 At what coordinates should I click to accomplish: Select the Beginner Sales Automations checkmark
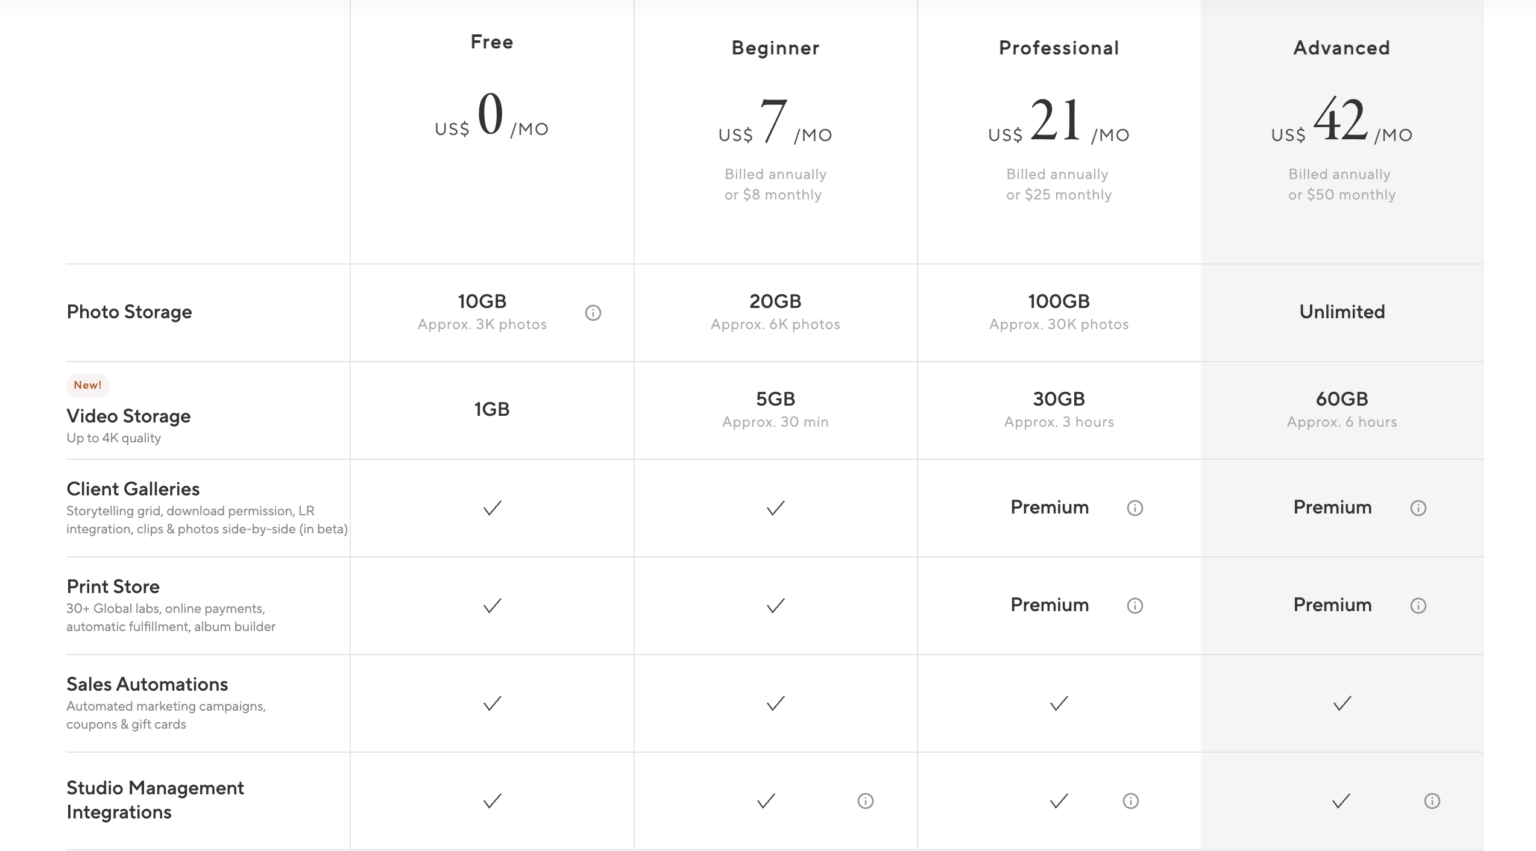[x=775, y=703]
